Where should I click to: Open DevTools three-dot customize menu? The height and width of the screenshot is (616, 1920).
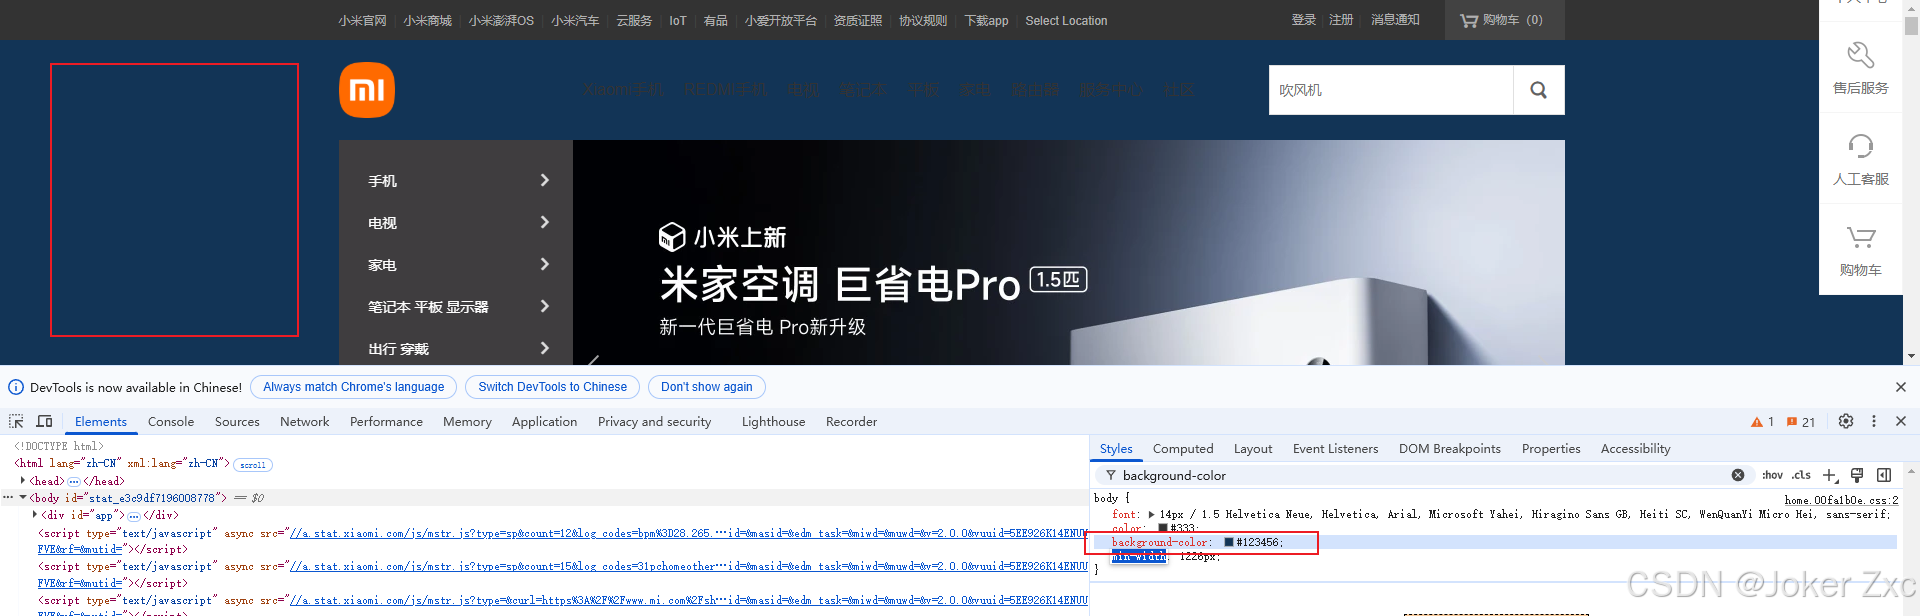click(1874, 421)
